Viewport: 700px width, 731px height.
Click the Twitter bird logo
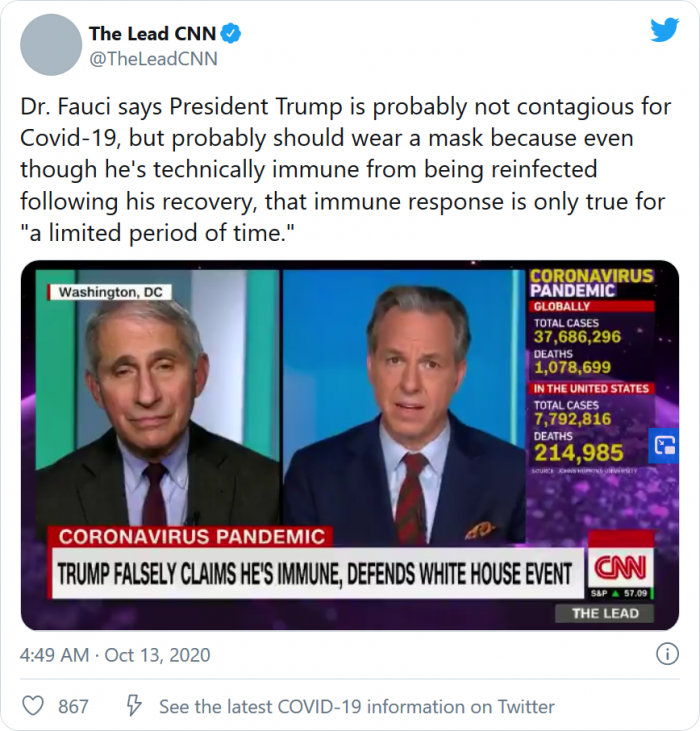click(x=664, y=30)
